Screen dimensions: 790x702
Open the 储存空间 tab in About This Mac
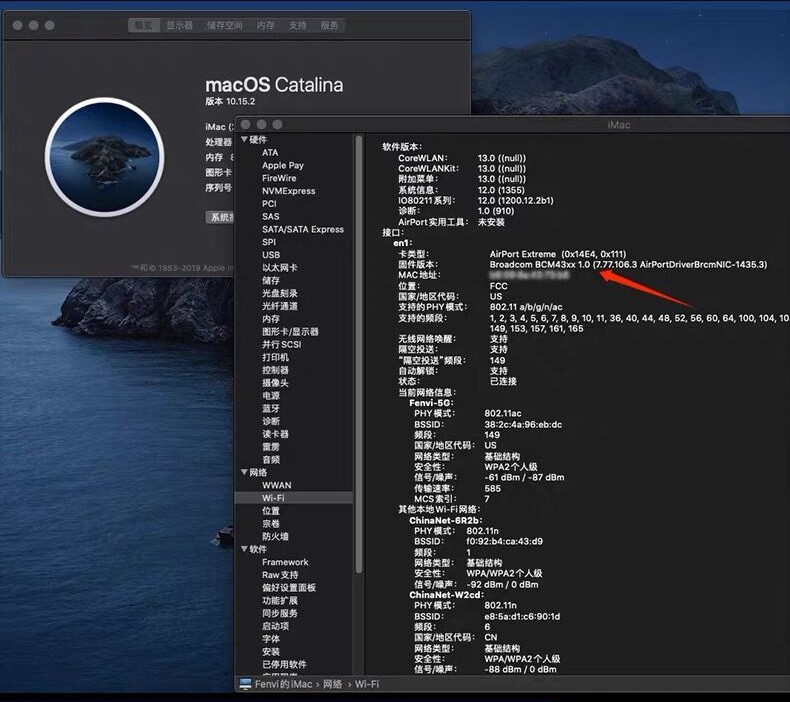[224, 25]
